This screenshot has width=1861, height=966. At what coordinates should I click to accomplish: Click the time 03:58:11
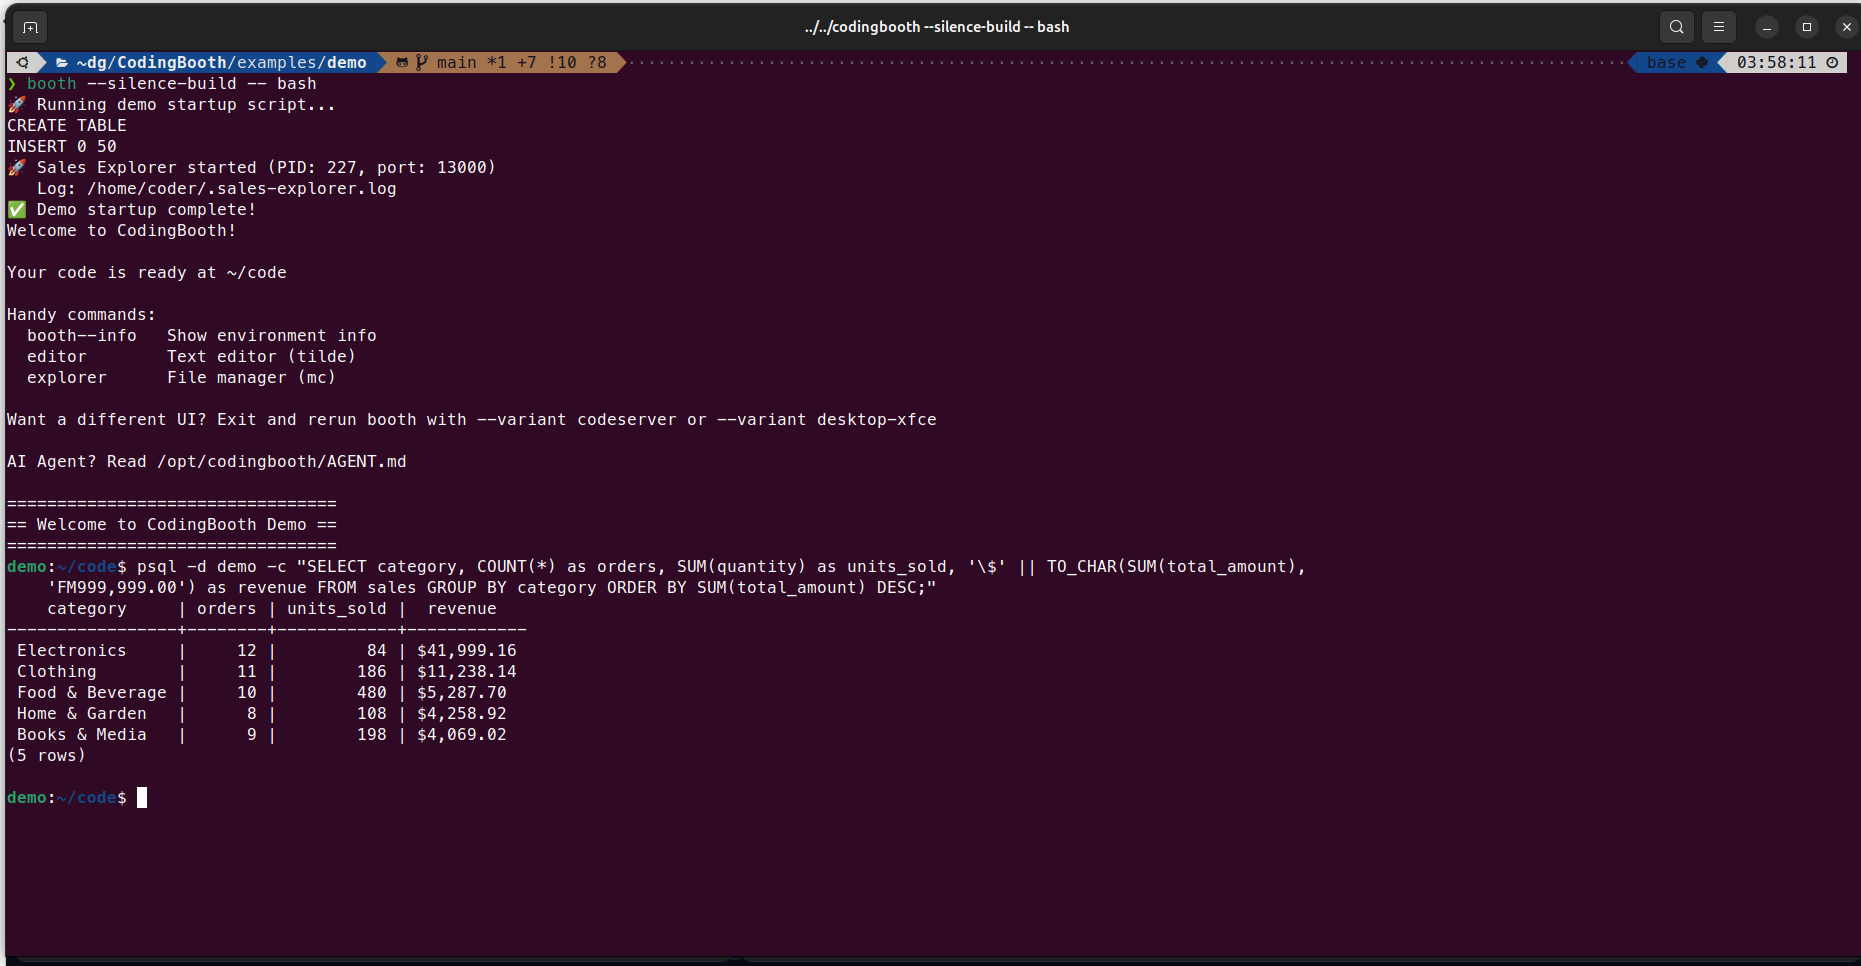coord(1776,62)
